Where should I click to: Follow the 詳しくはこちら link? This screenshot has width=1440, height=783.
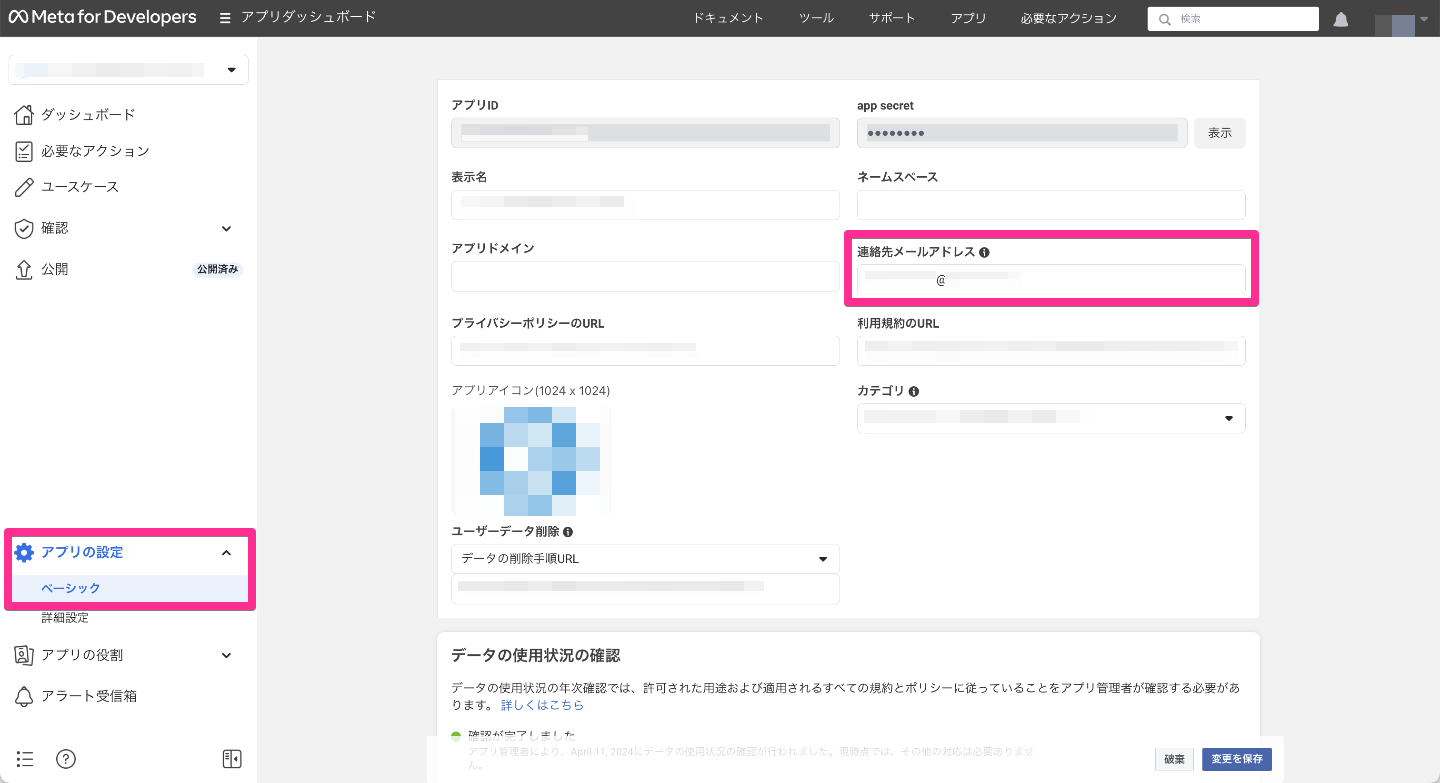tap(542, 705)
